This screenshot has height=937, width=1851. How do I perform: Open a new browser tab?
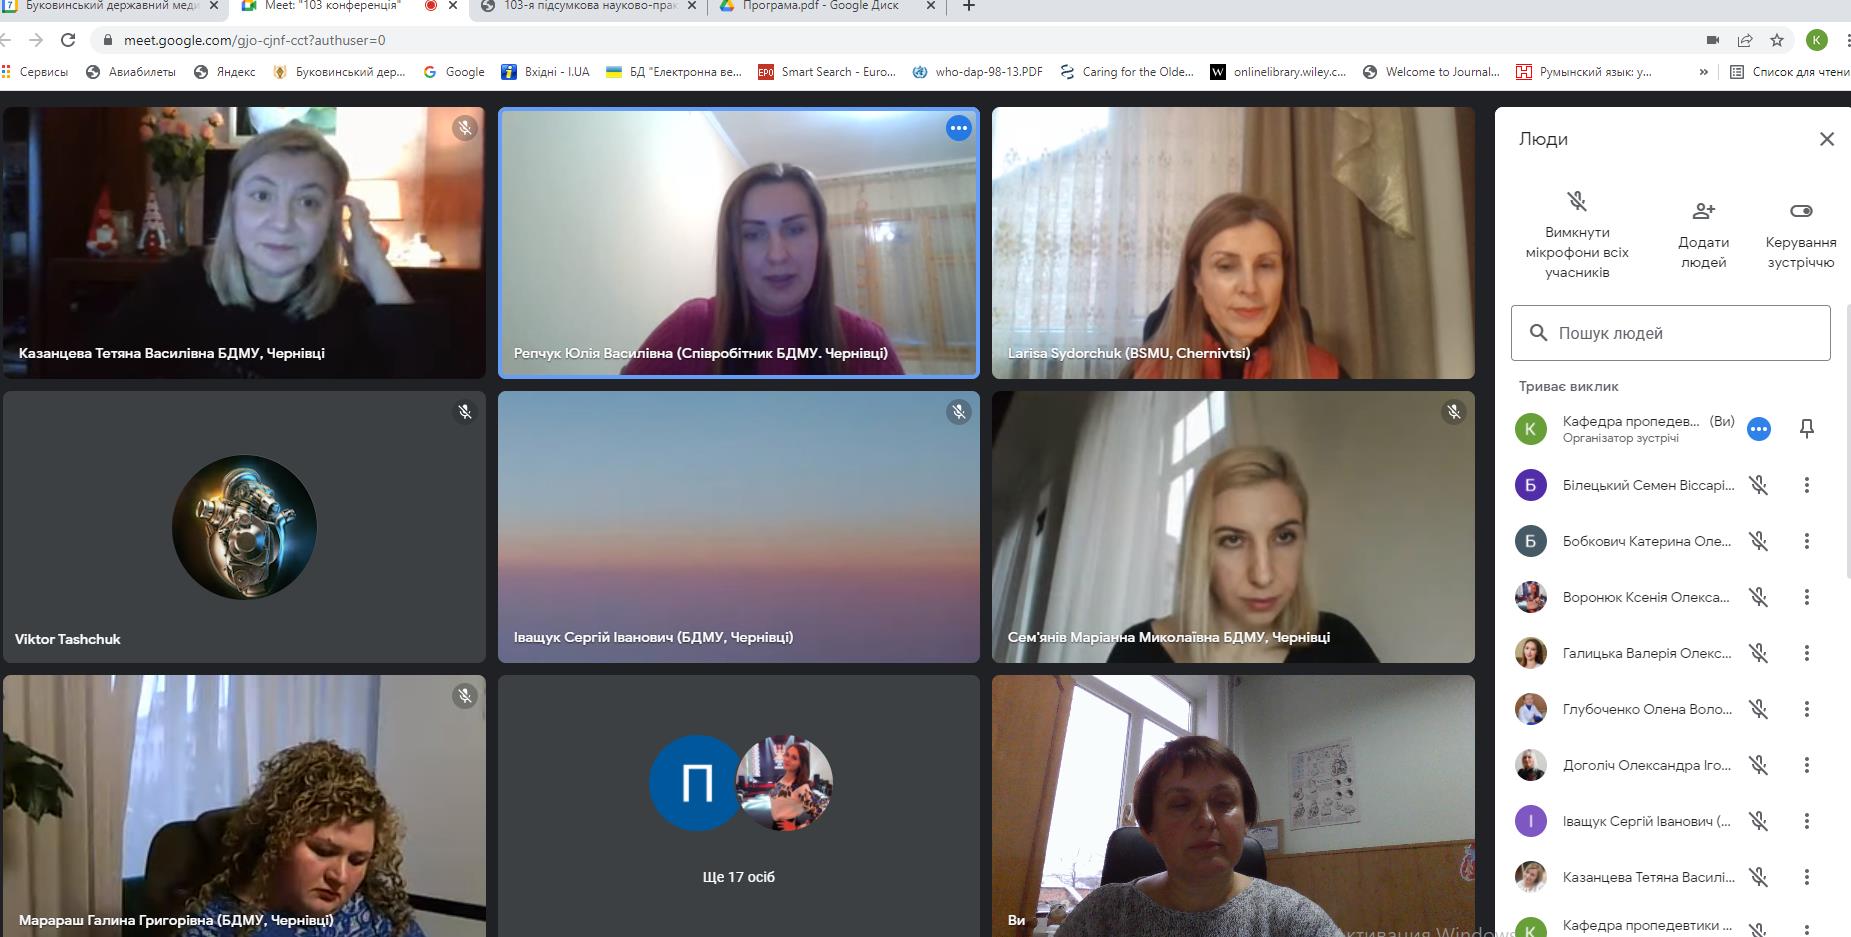[x=968, y=6]
